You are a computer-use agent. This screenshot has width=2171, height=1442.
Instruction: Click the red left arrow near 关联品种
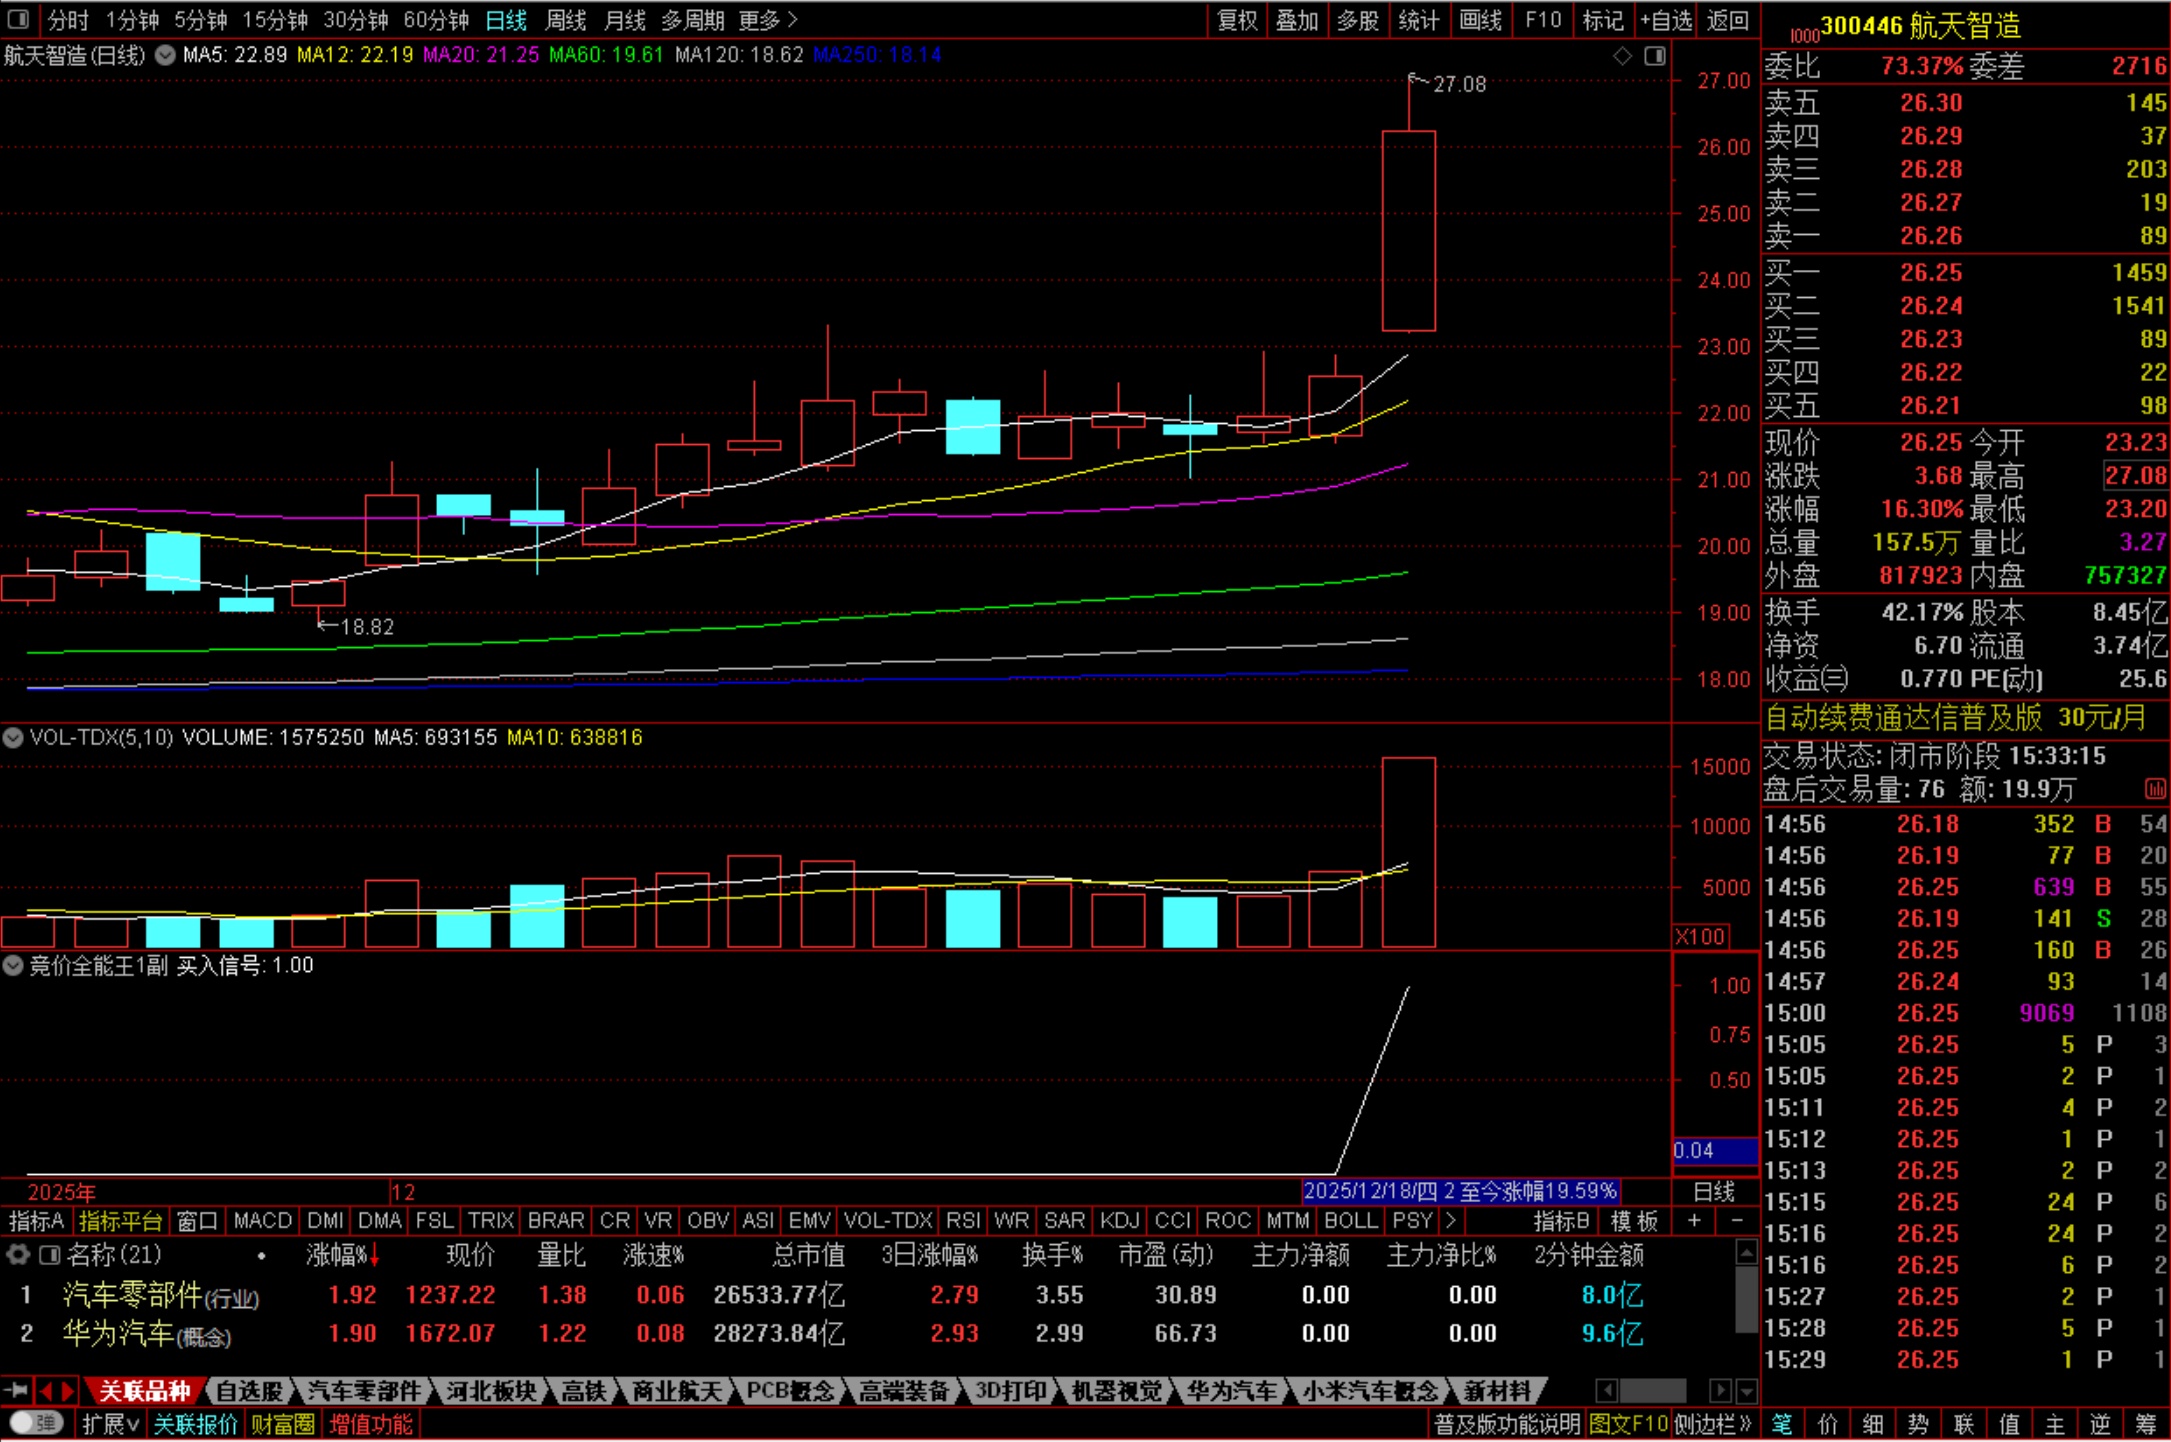(x=45, y=1391)
